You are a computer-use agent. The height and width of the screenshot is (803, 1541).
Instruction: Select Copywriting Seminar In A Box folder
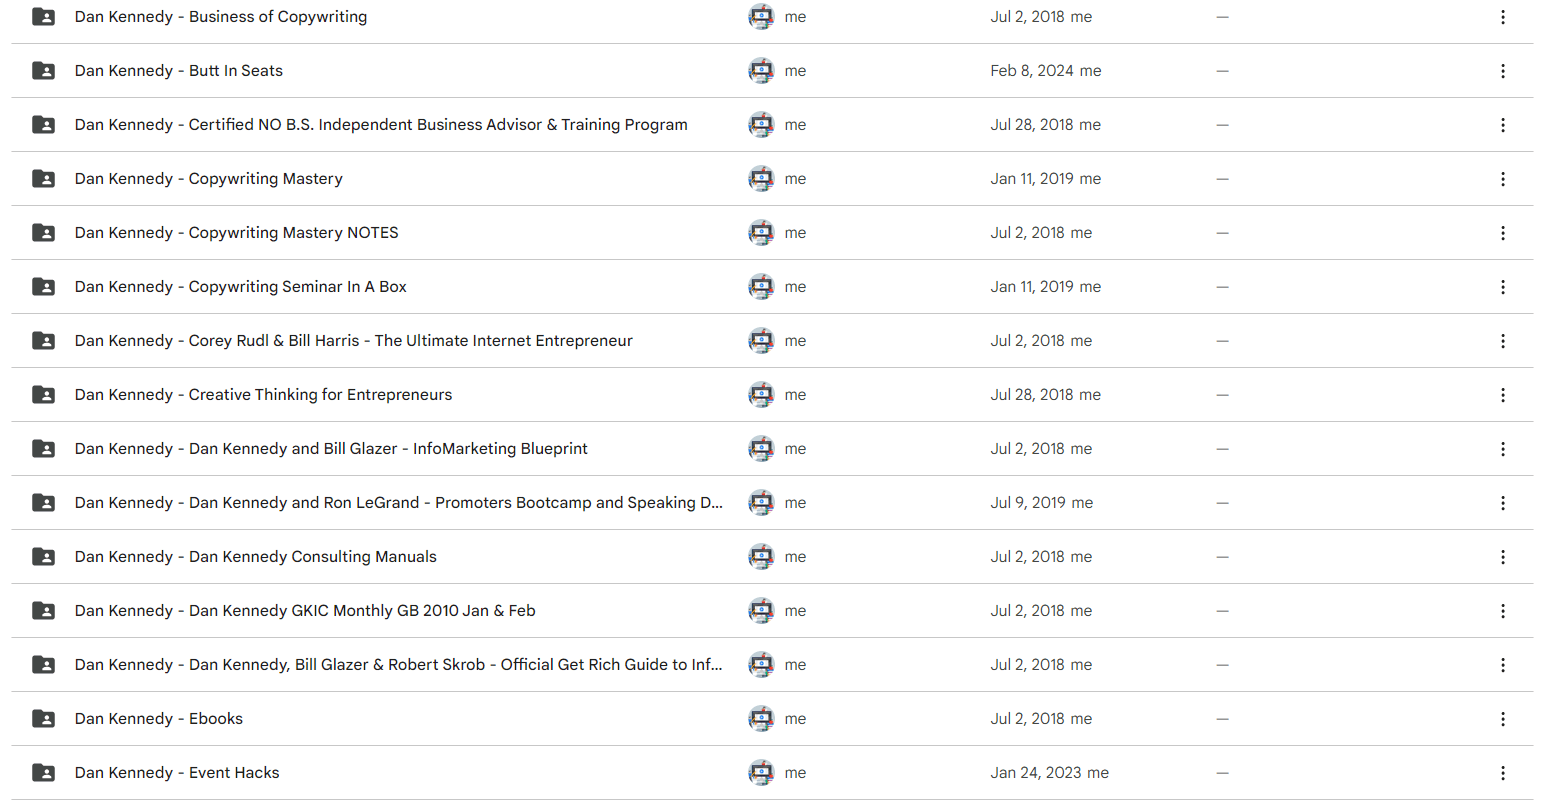241,287
